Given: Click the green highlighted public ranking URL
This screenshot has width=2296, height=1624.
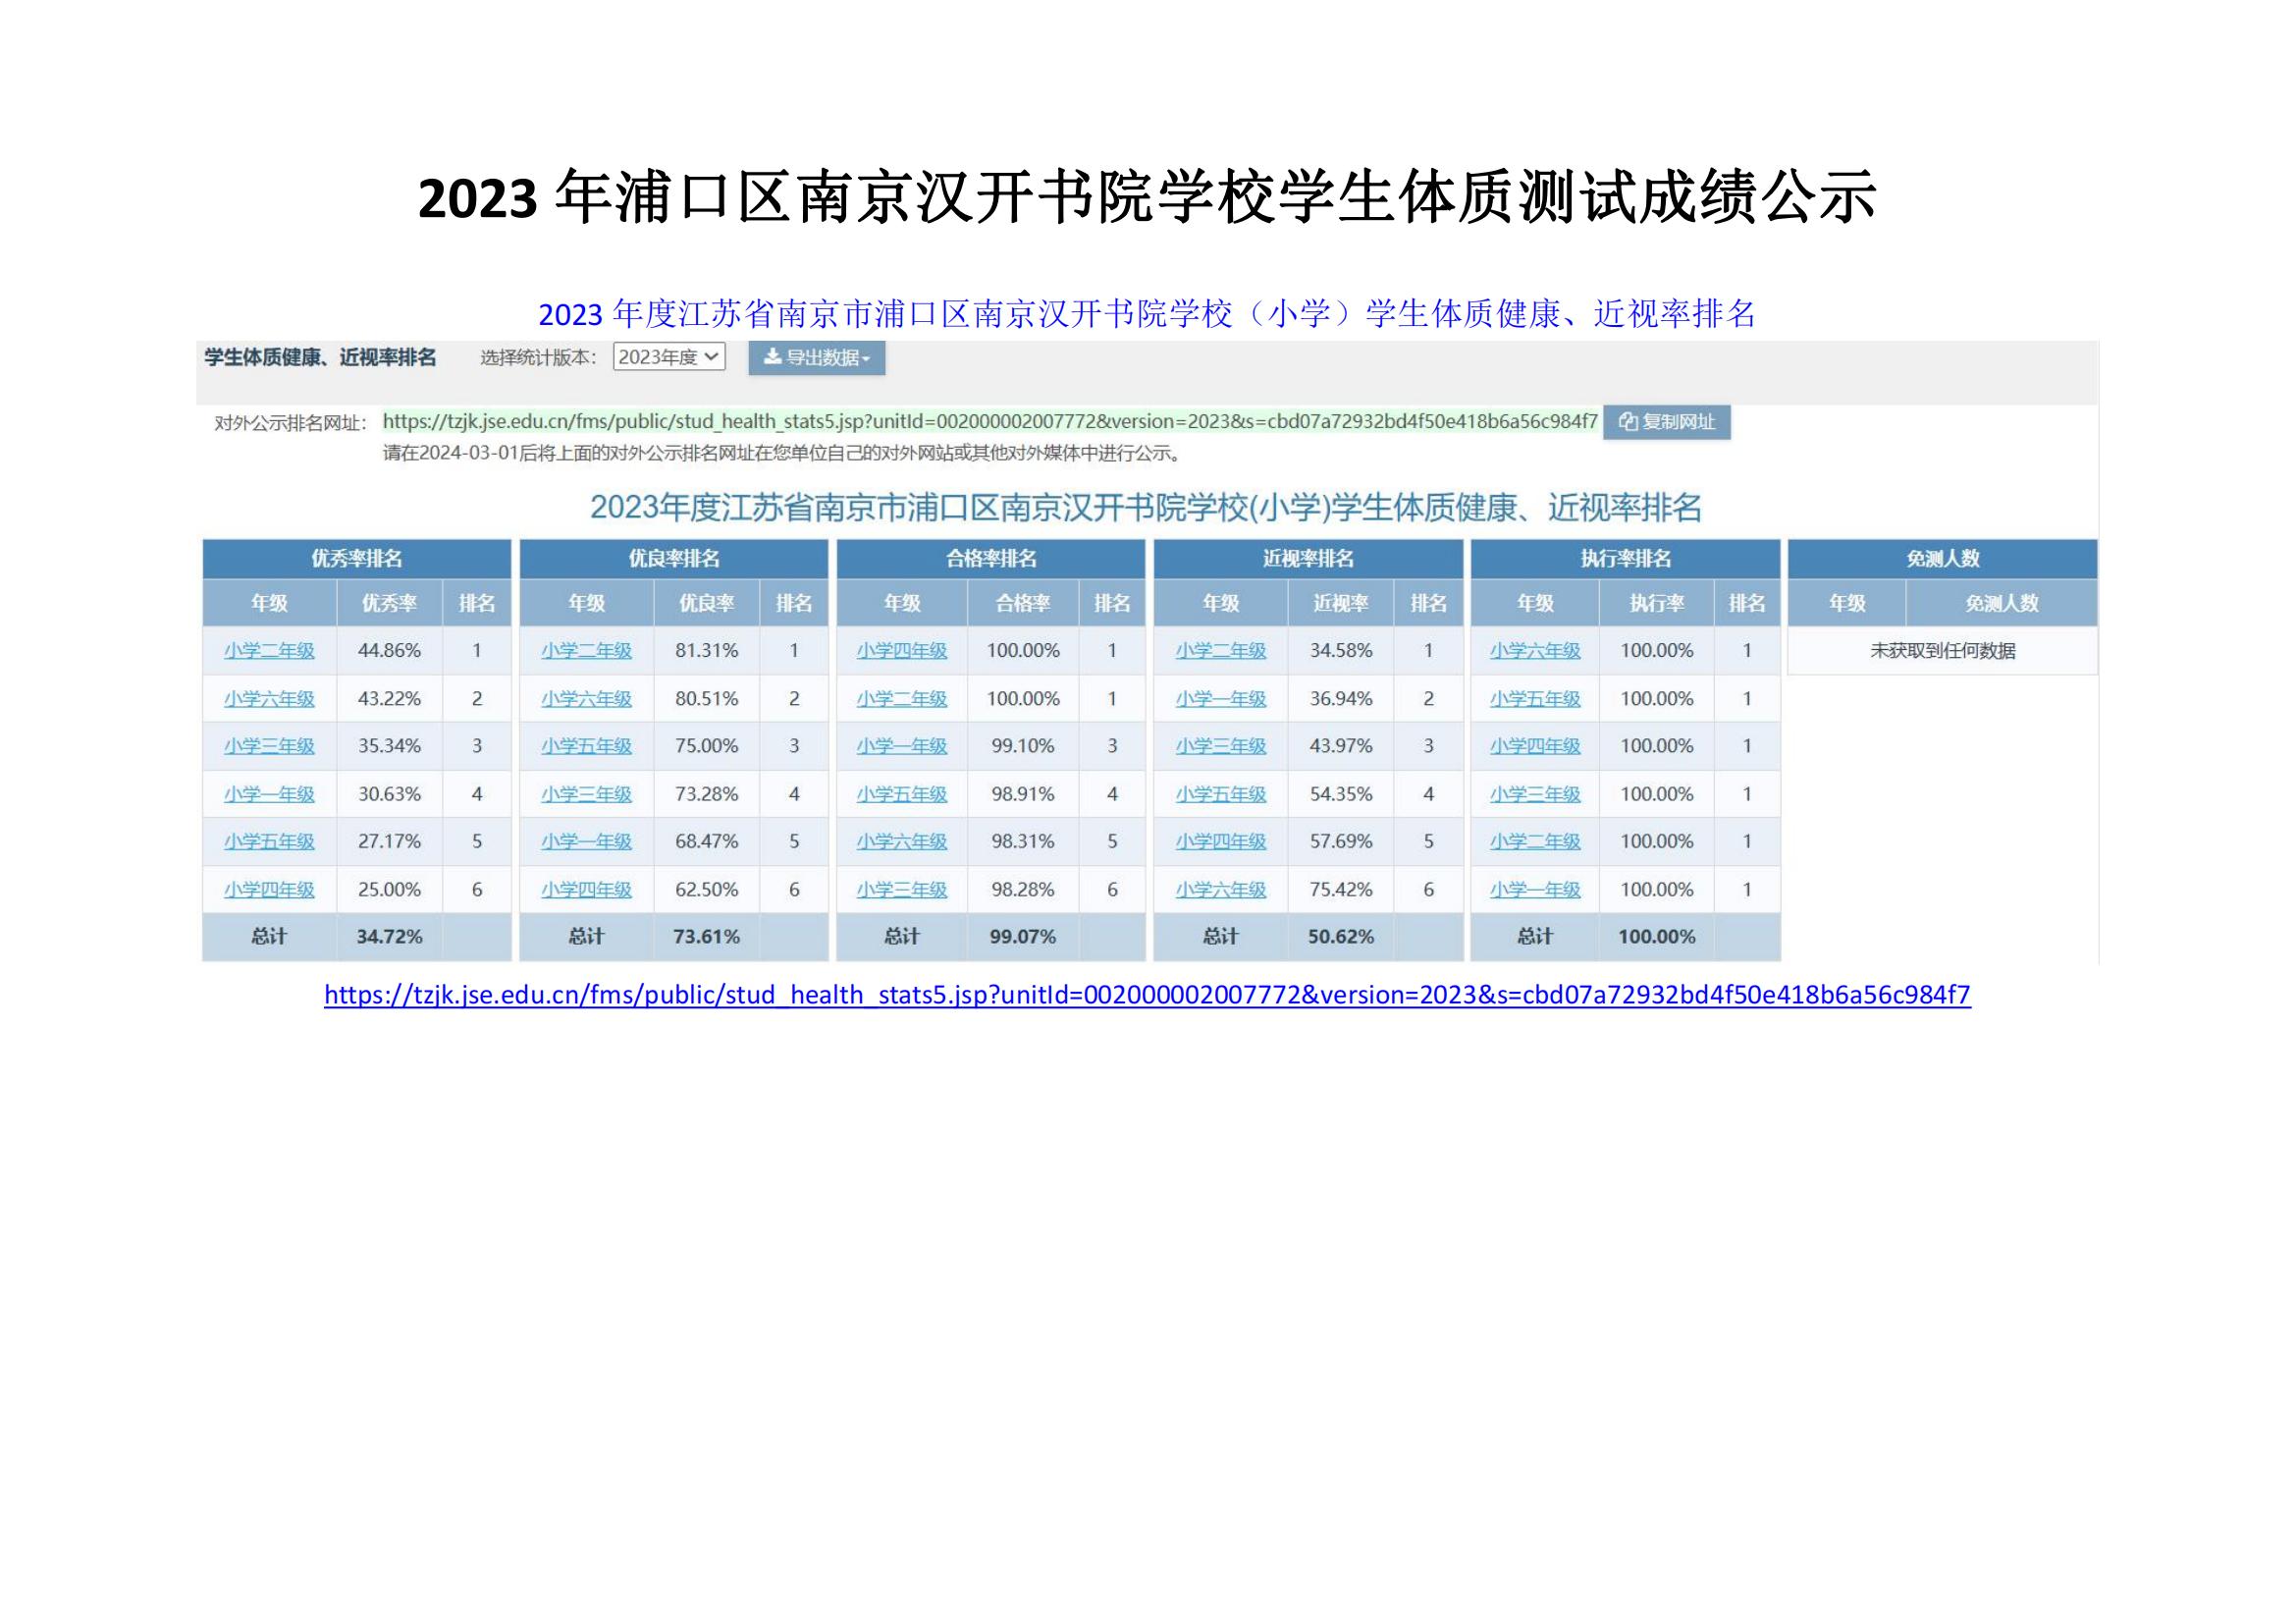Looking at the screenshot, I should pyautogui.click(x=990, y=421).
